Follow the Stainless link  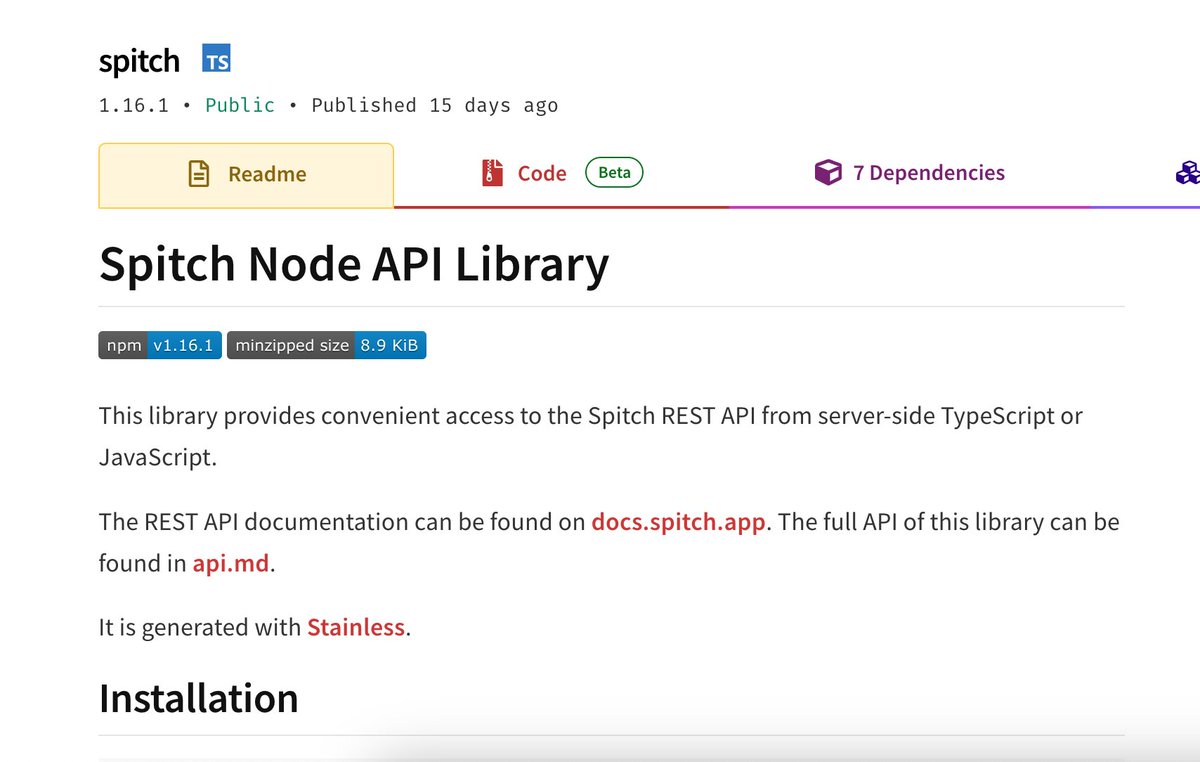[356, 628]
